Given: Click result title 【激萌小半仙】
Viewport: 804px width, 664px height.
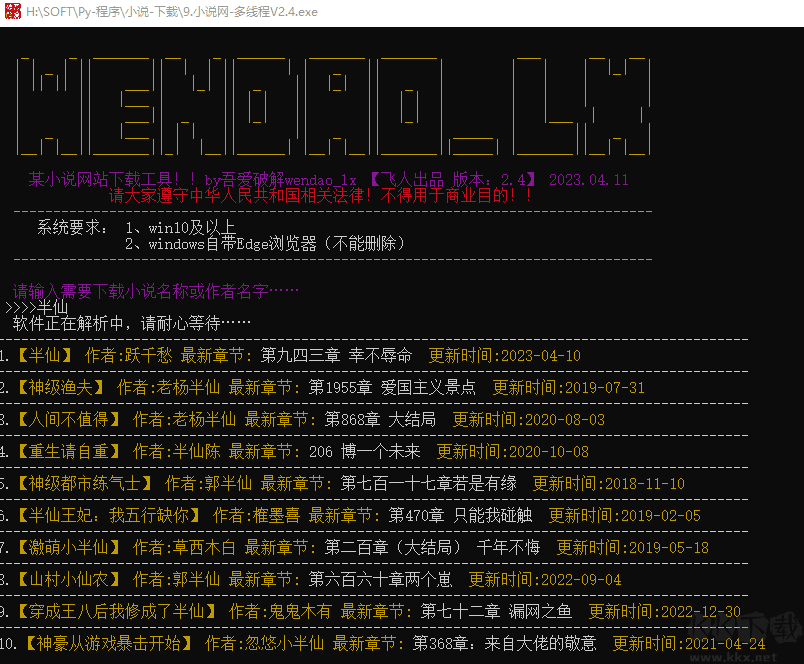Looking at the screenshot, I should [x=69, y=547].
